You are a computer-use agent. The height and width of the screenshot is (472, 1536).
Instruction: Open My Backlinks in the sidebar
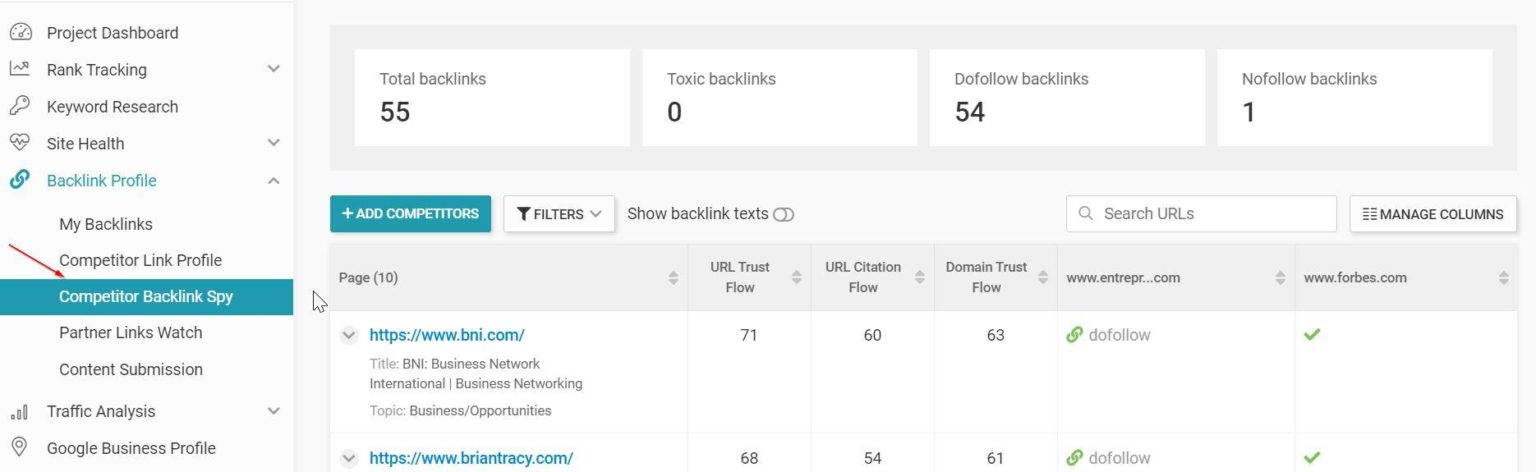[106, 224]
